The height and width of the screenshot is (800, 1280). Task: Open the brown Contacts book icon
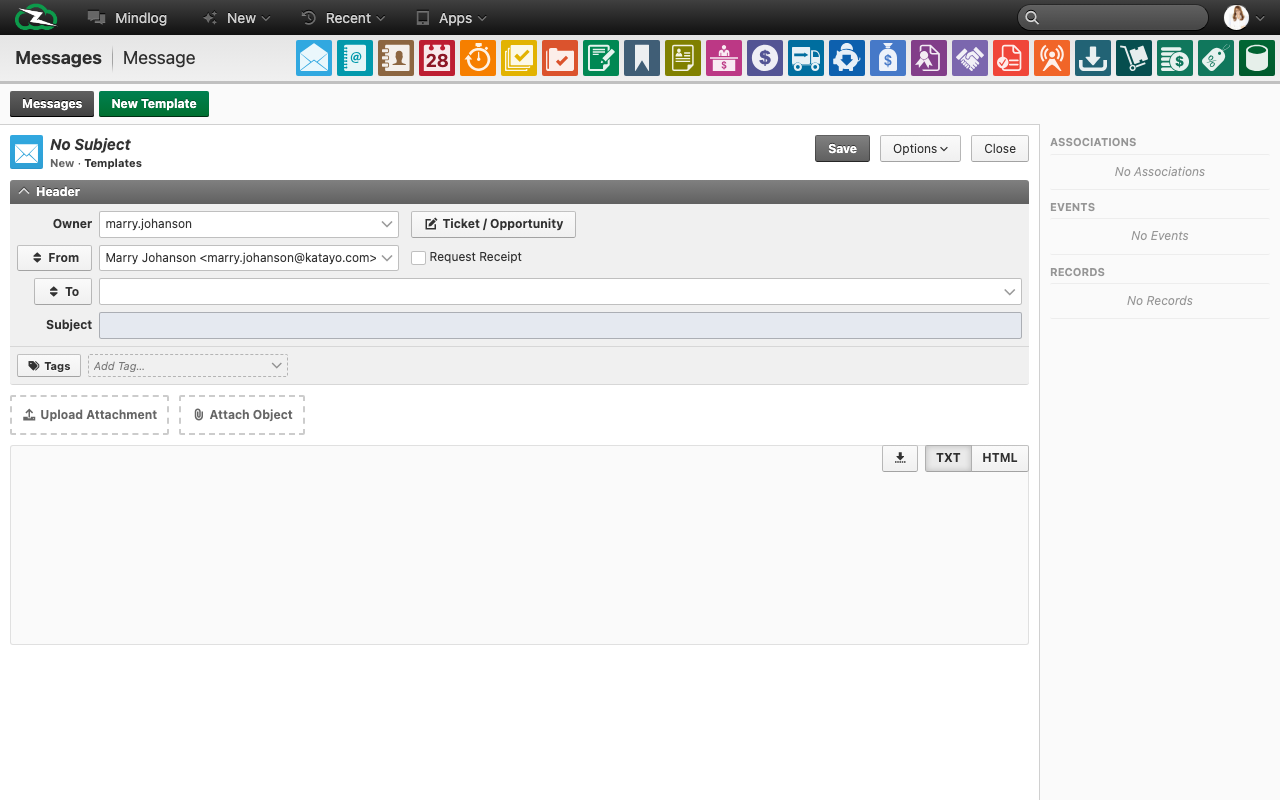(396, 58)
